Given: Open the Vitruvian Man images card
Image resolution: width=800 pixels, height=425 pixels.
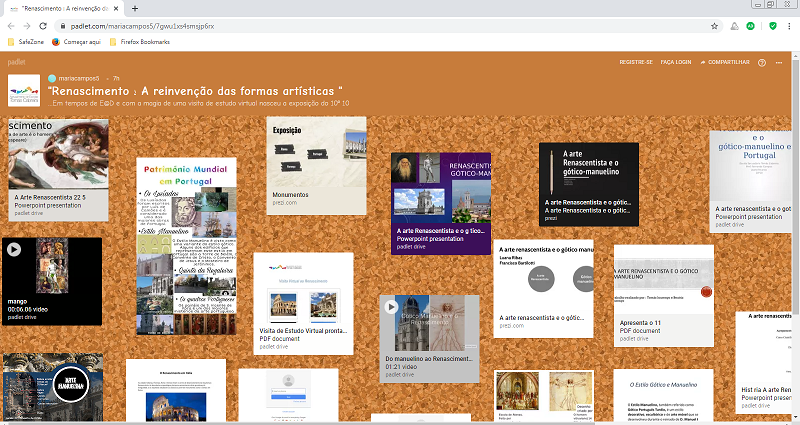Looking at the screenshot, I should pos(543,396).
